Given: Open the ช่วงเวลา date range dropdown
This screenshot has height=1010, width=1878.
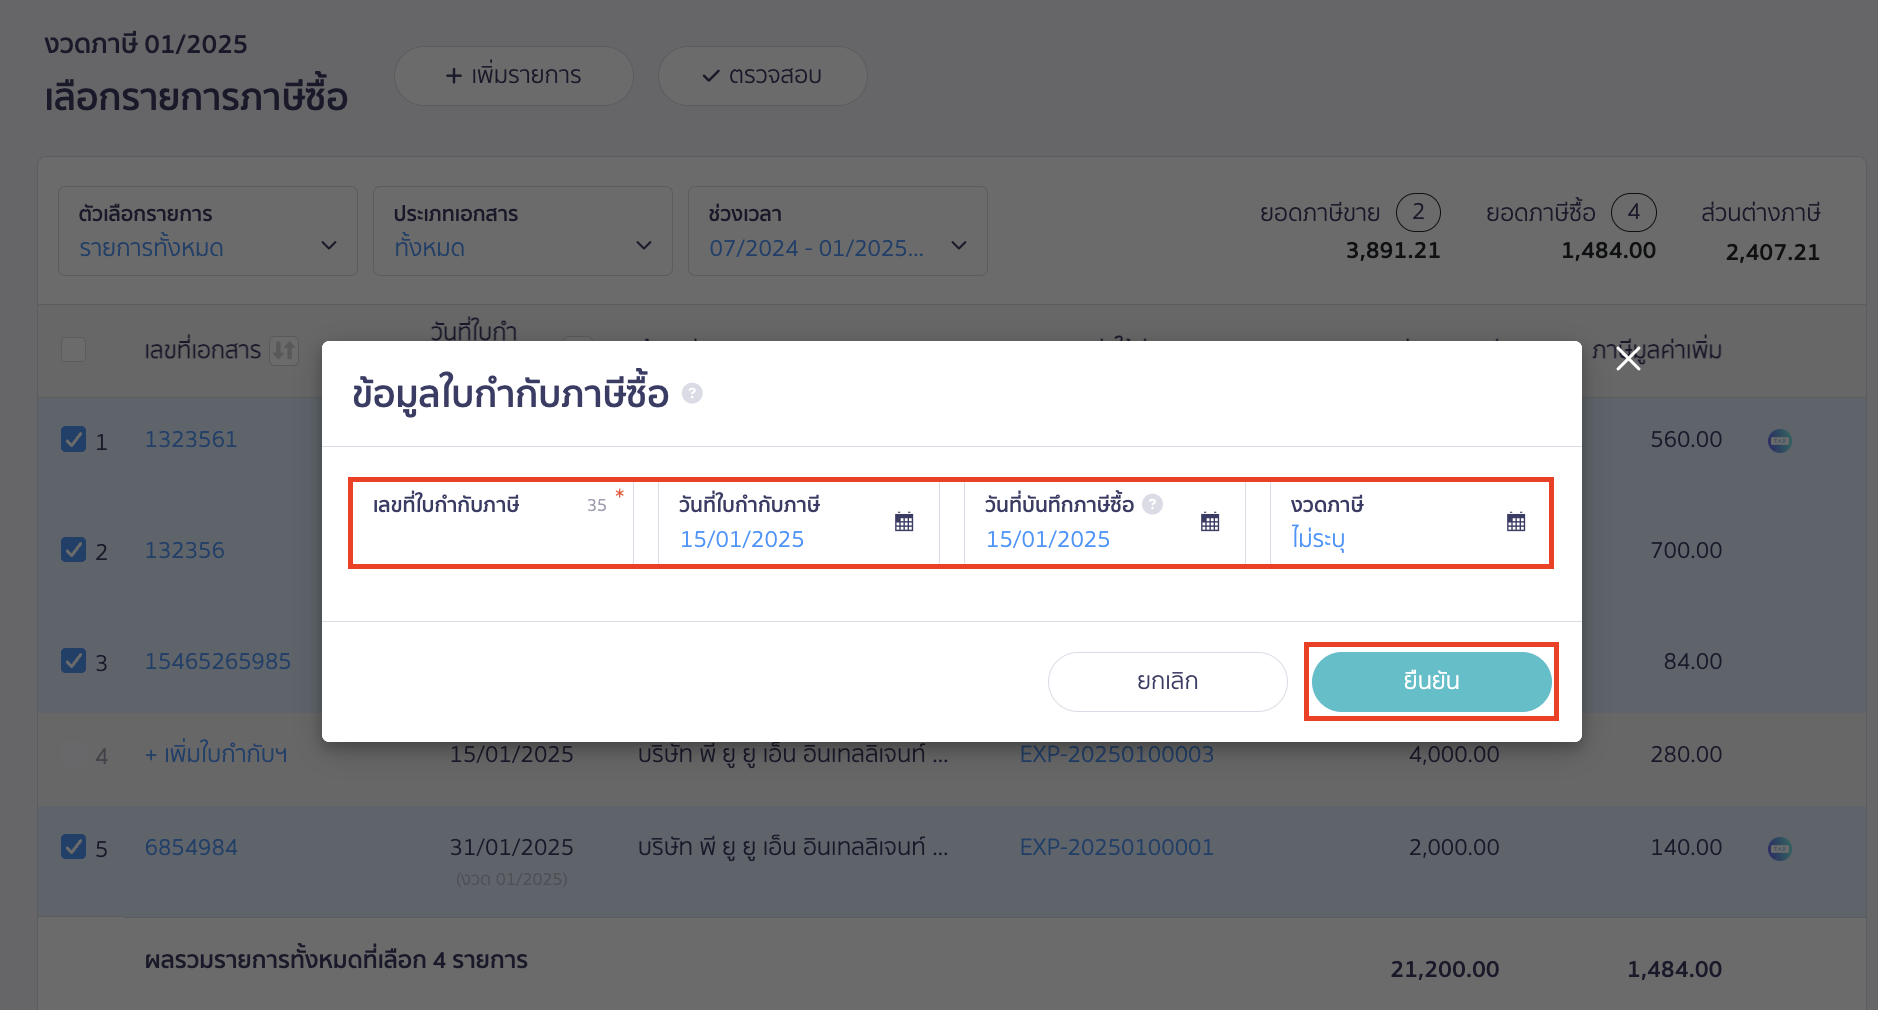Looking at the screenshot, I should point(837,231).
